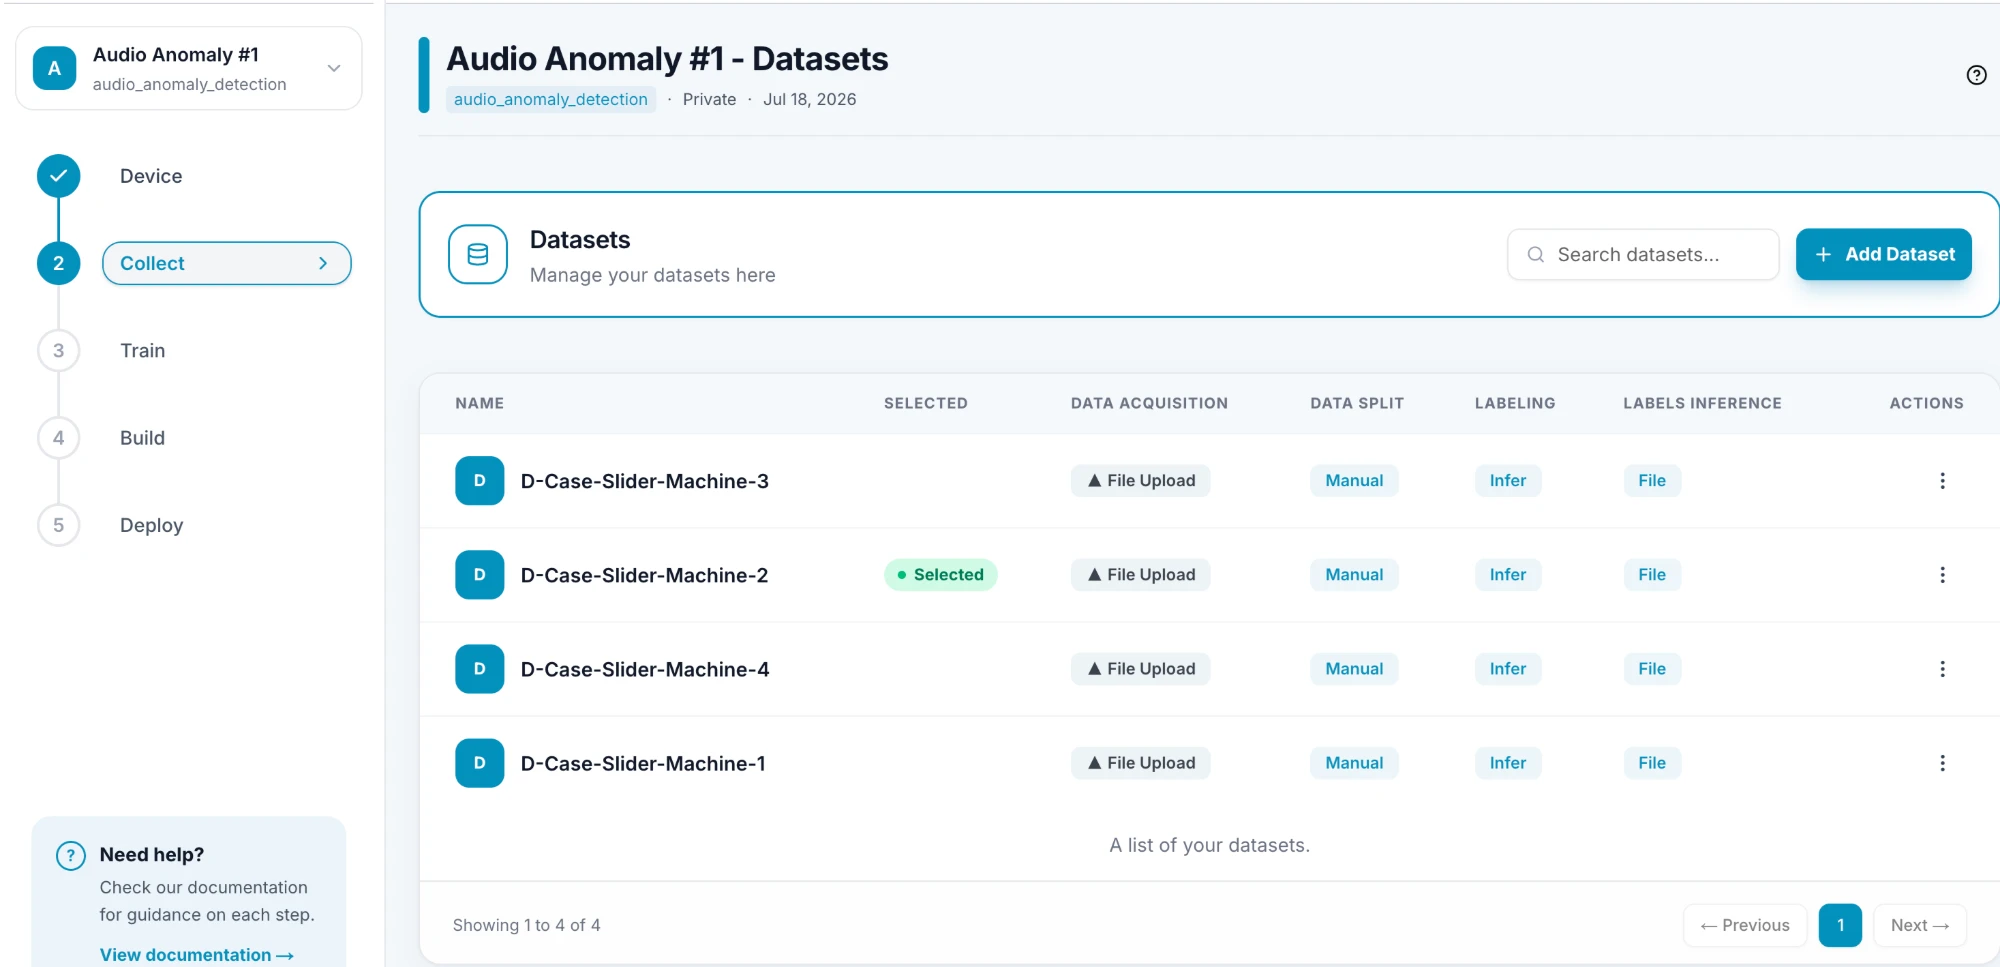Click Manual badge in D-Case-Slider-Machine-2 row
This screenshot has width=2000, height=967.
(x=1354, y=575)
